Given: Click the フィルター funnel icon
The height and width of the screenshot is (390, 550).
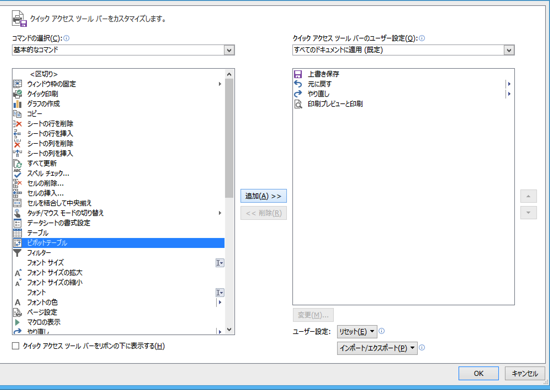Looking at the screenshot, I should click(x=17, y=253).
